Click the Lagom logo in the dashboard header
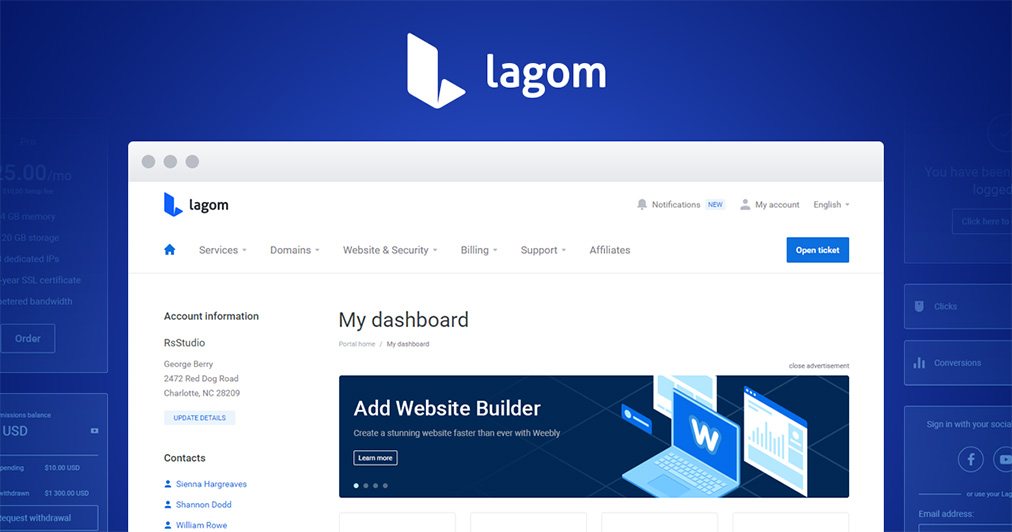 click(x=196, y=205)
